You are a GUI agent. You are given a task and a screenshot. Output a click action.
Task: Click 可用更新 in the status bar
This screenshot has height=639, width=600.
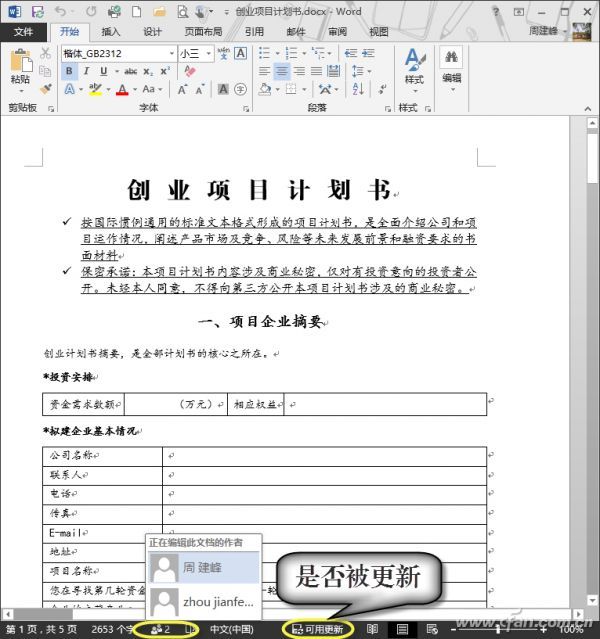tap(318, 629)
